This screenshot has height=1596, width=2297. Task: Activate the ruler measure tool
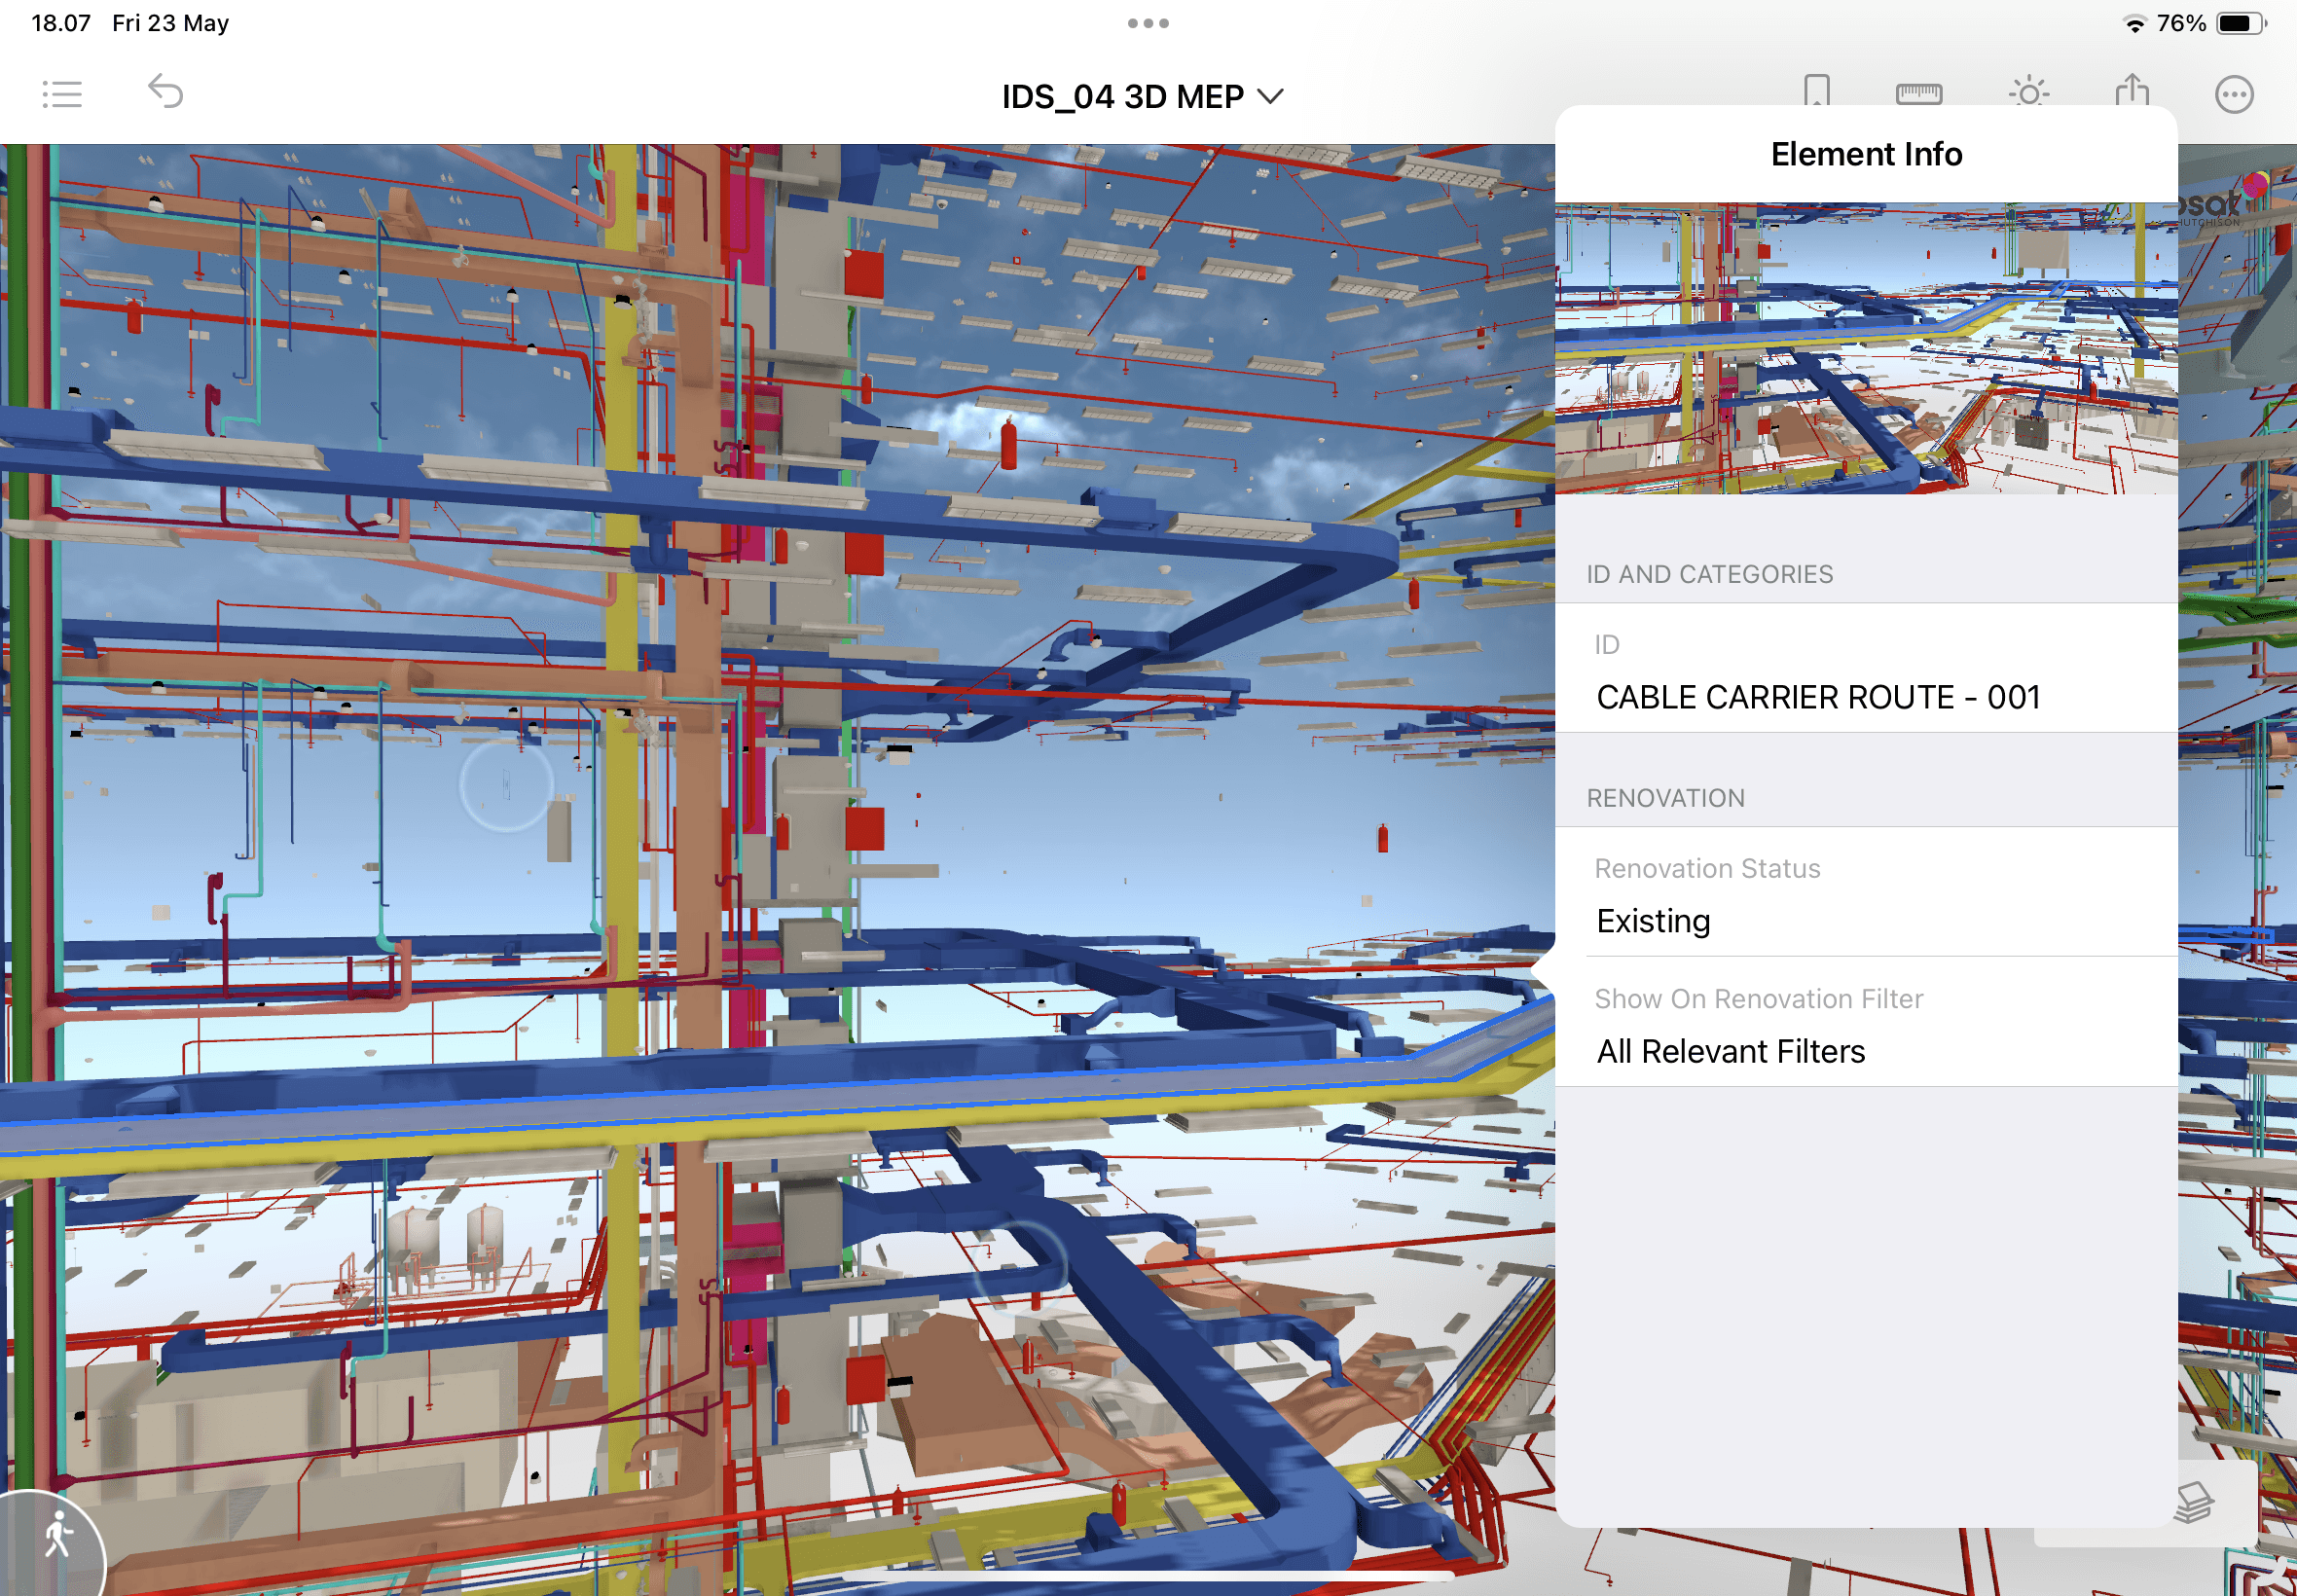pos(1918,94)
